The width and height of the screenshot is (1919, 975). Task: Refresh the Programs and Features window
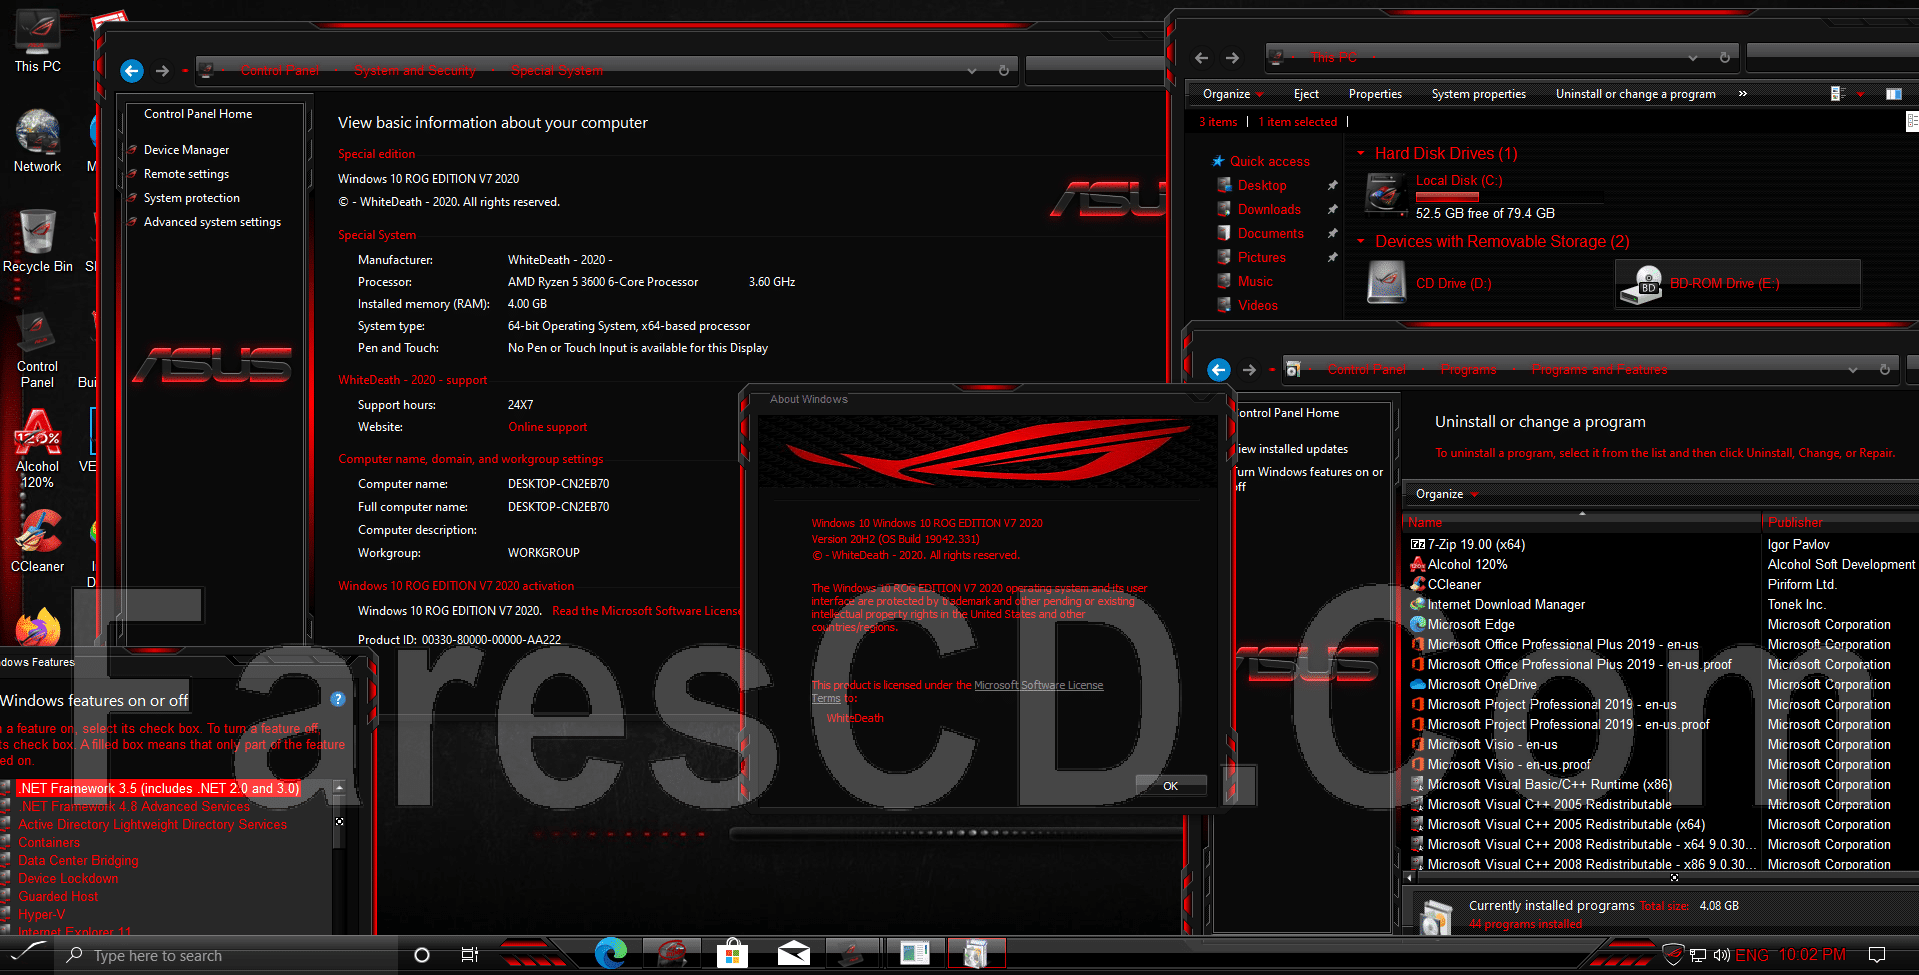(1885, 370)
